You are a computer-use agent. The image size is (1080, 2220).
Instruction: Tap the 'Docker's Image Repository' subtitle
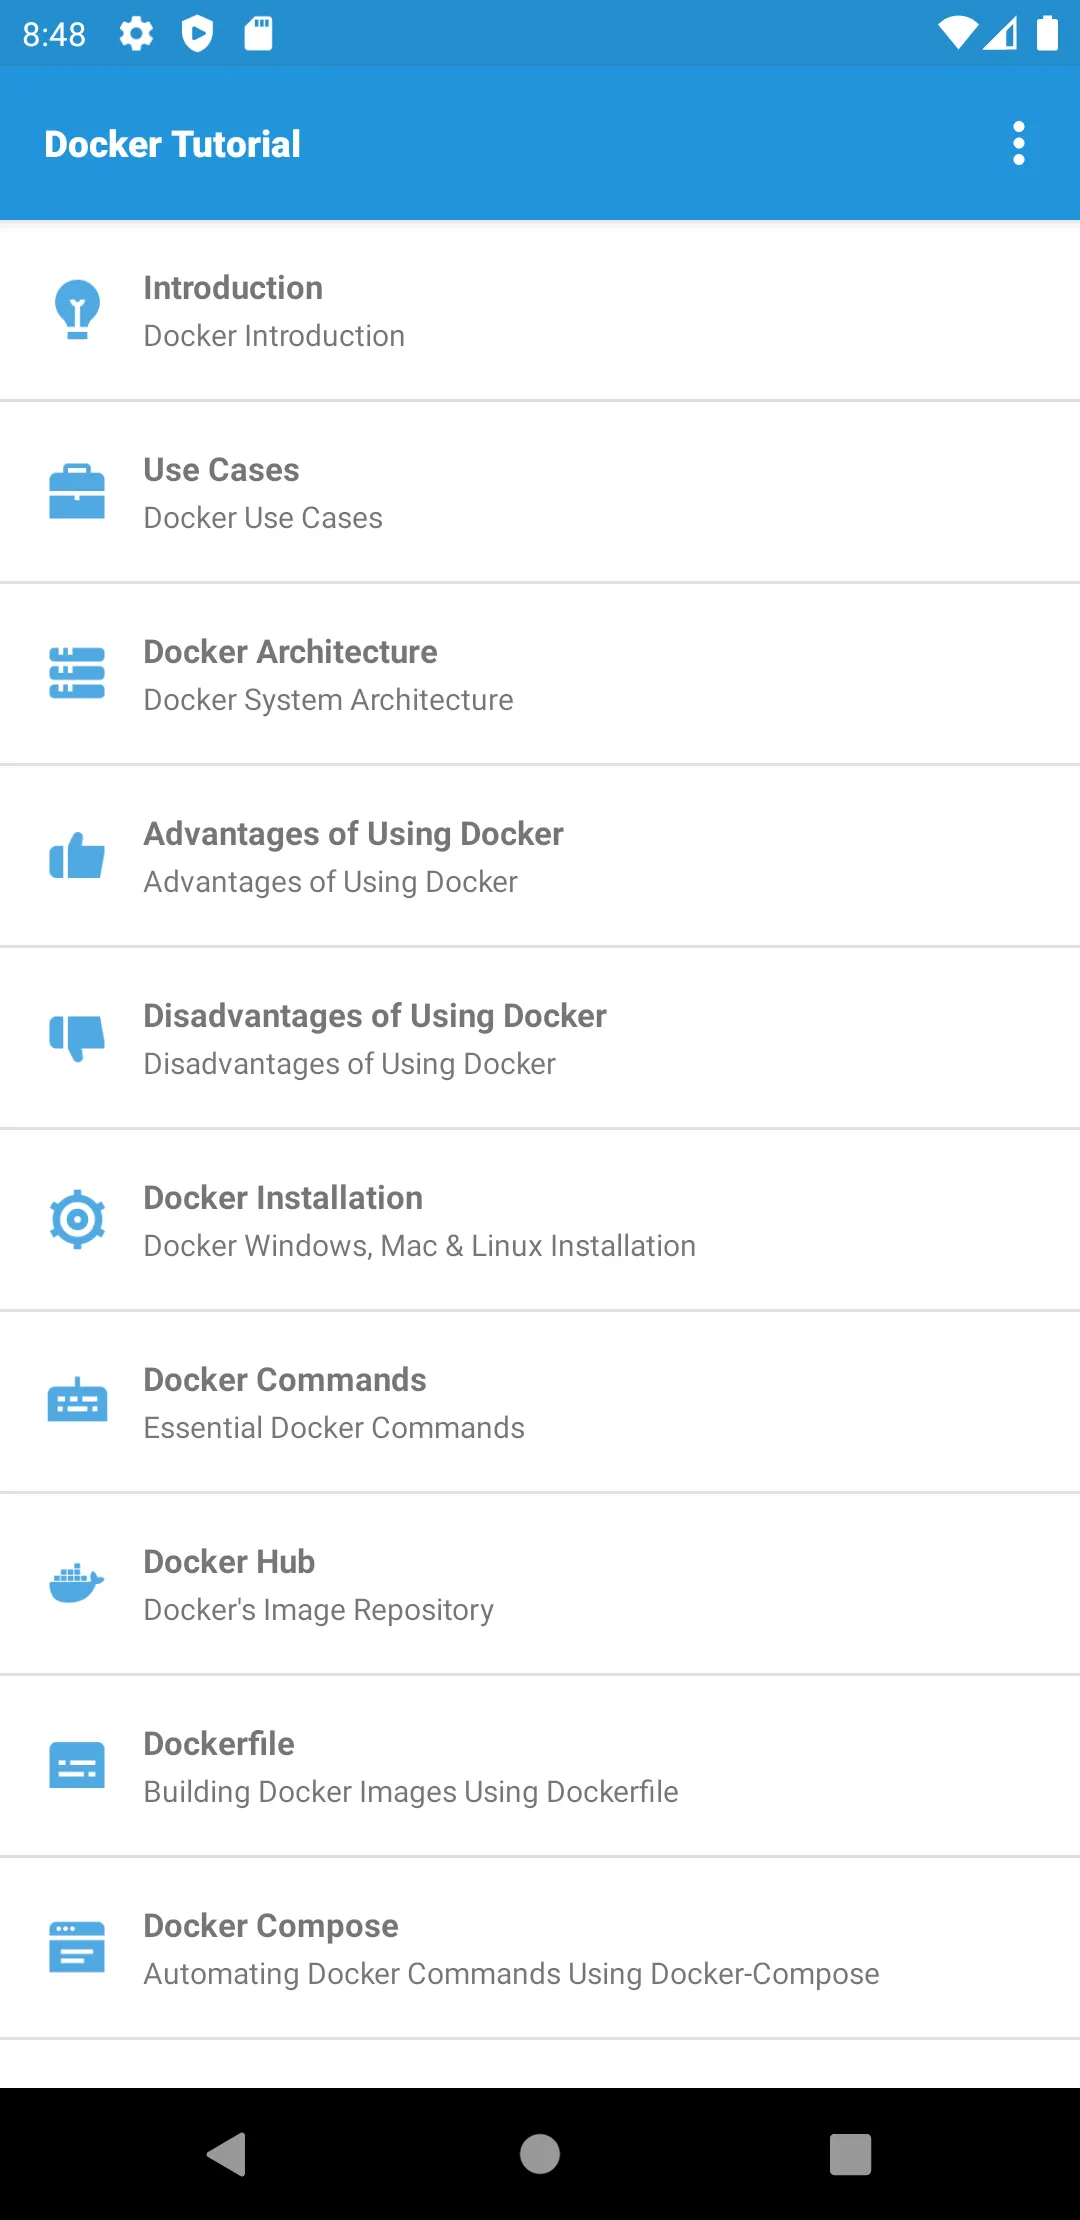point(318,1610)
